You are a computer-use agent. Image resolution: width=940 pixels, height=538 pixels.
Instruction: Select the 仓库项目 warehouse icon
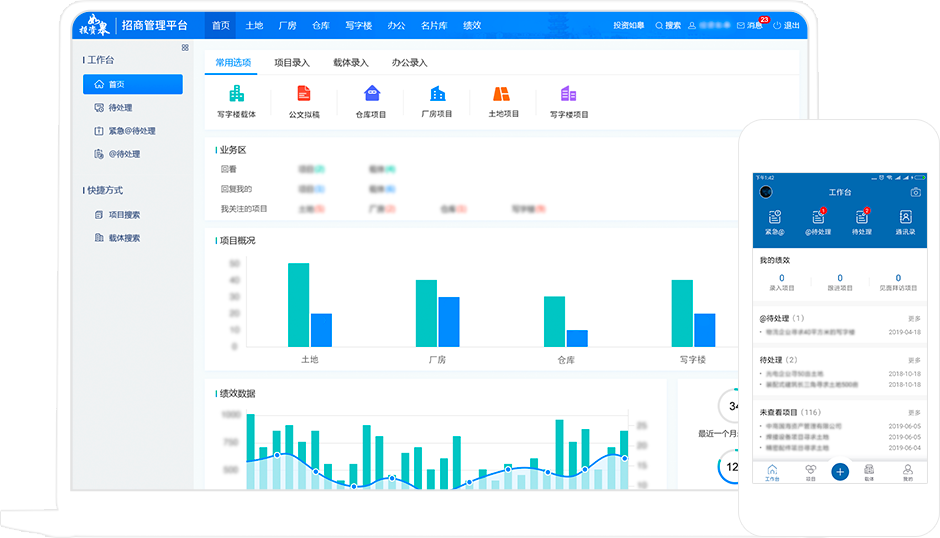coord(371,94)
